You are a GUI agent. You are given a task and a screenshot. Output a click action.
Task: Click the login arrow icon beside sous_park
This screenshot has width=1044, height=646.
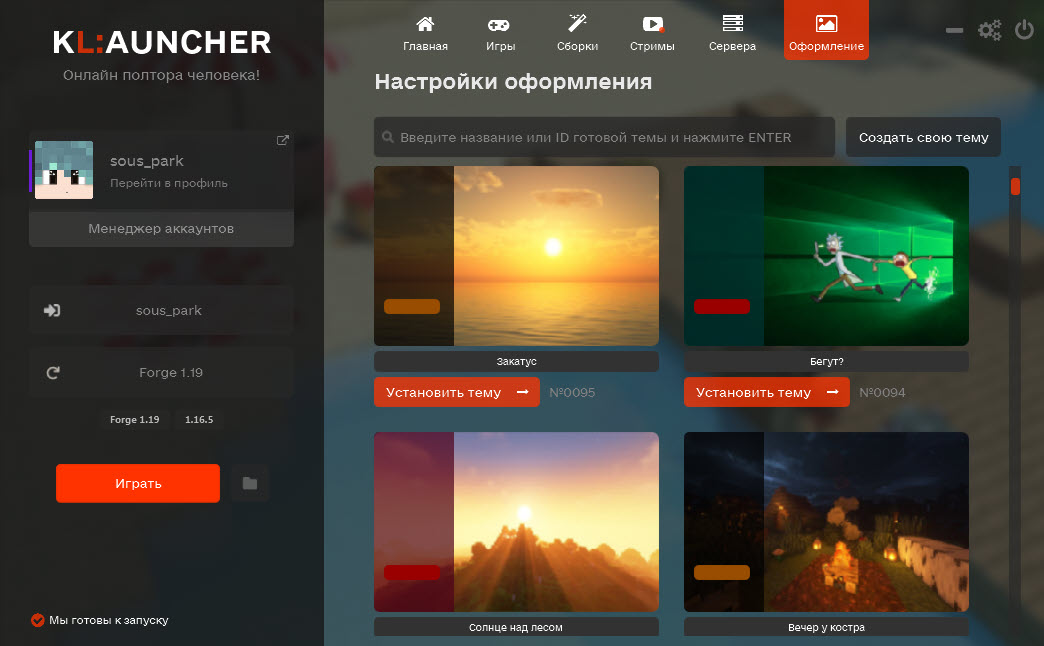pyautogui.click(x=53, y=311)
